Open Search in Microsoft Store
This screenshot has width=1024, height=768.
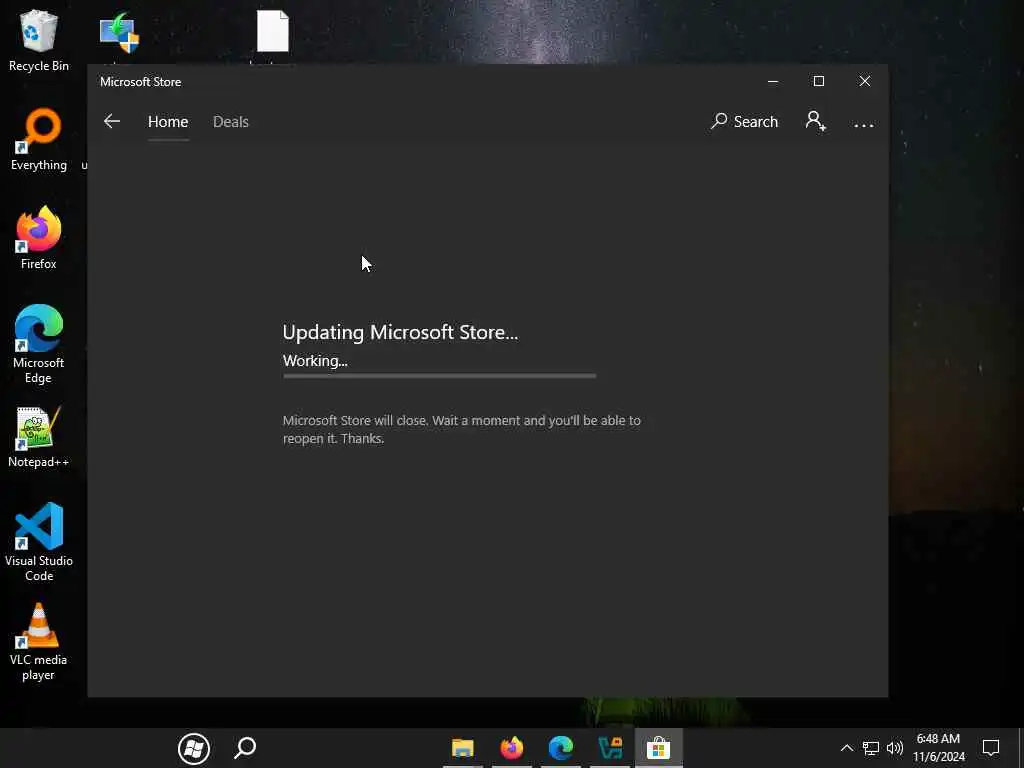pos(744,121)
